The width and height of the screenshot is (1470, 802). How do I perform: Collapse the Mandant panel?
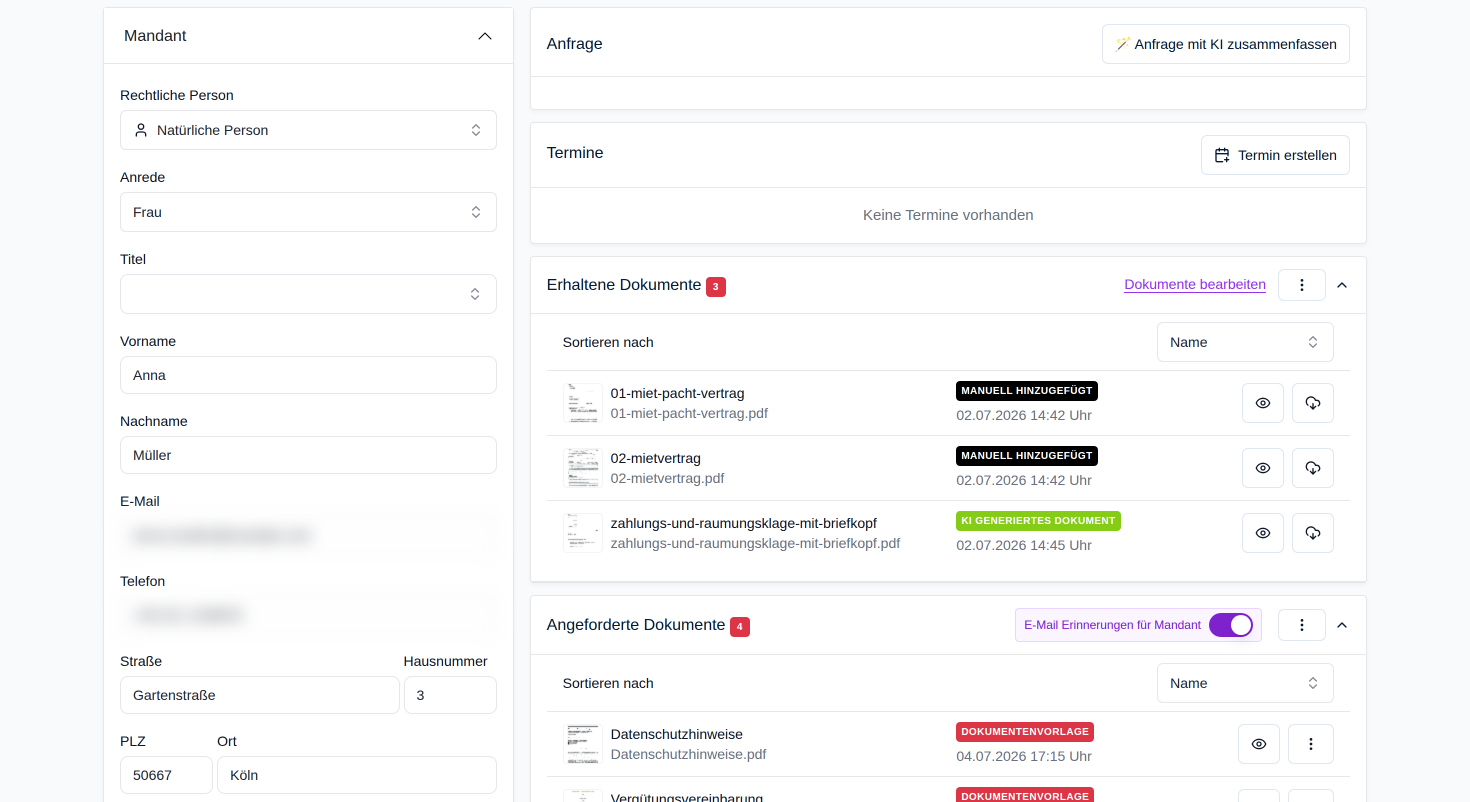coord(485,36)
